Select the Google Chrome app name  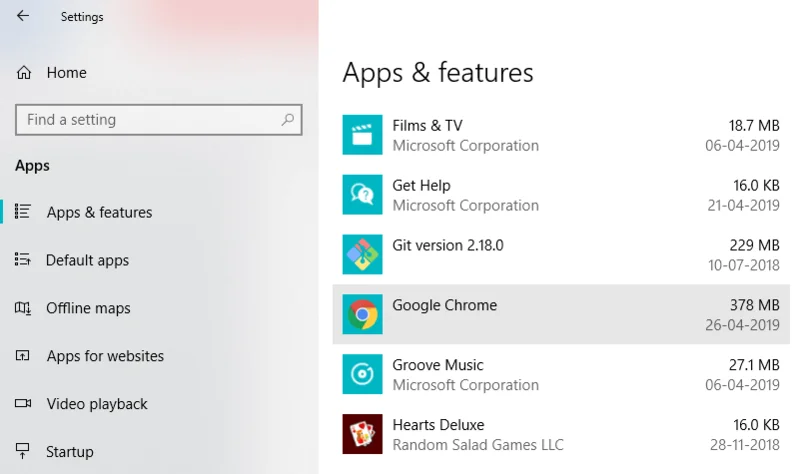(x=444, y=305)
